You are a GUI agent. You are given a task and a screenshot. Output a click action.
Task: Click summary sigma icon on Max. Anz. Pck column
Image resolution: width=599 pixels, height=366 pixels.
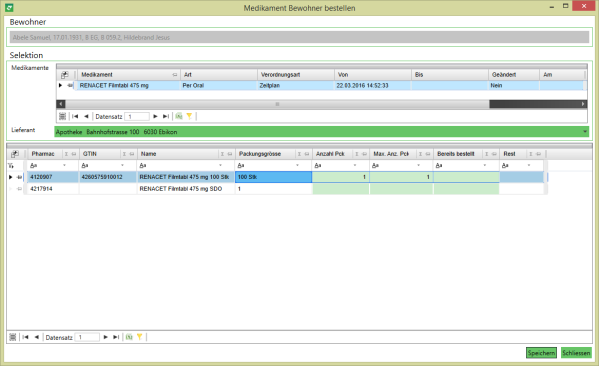pyautogui.click(x=420, y=154)
